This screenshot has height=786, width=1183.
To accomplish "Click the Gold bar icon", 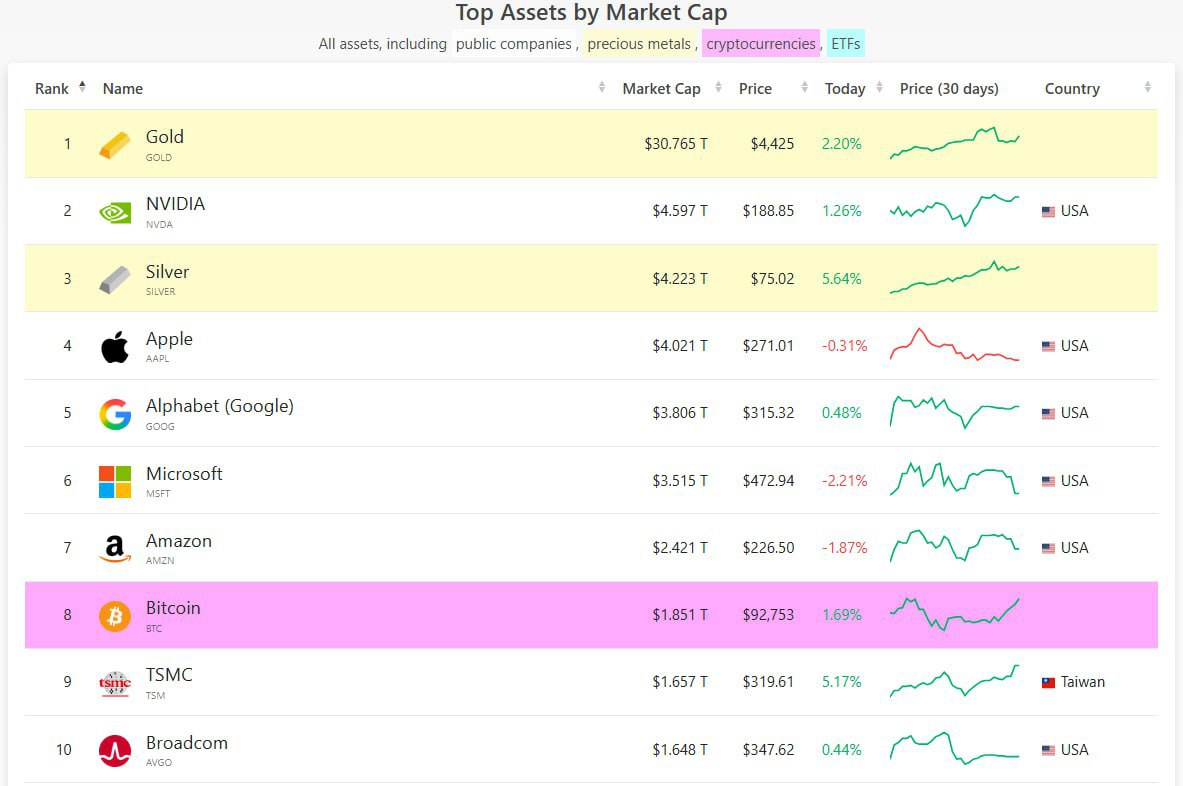I will click(x=115, y=145).
